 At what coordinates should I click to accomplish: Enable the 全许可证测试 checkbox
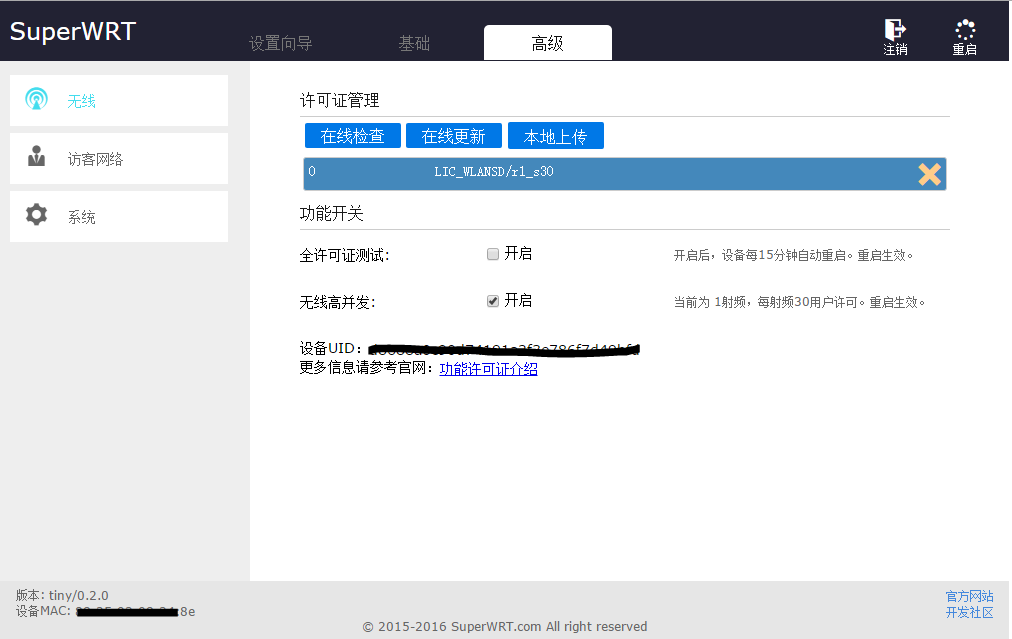(493, 254)
